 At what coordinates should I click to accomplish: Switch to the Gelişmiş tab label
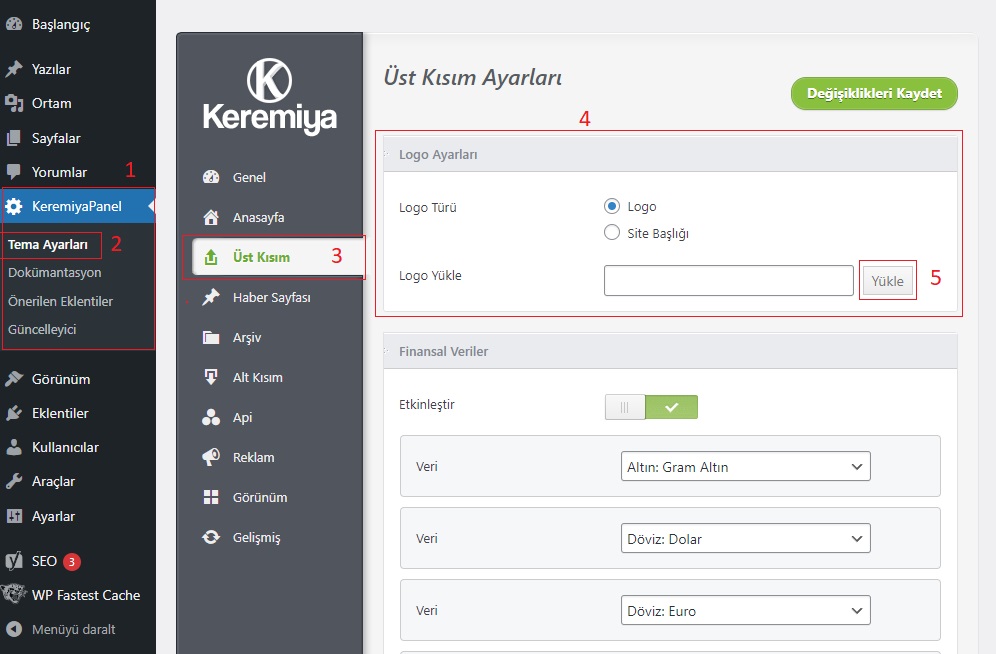257,537
